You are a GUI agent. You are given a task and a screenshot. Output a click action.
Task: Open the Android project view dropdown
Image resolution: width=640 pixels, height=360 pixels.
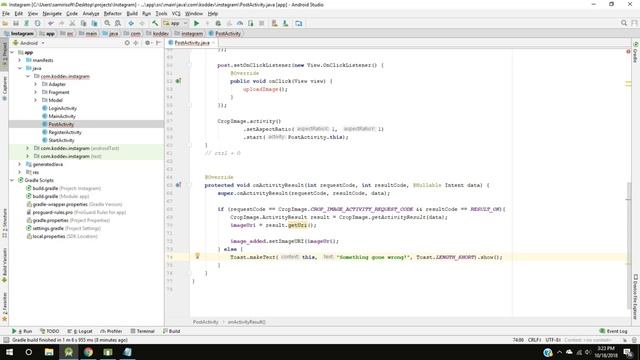click(29, 43)
